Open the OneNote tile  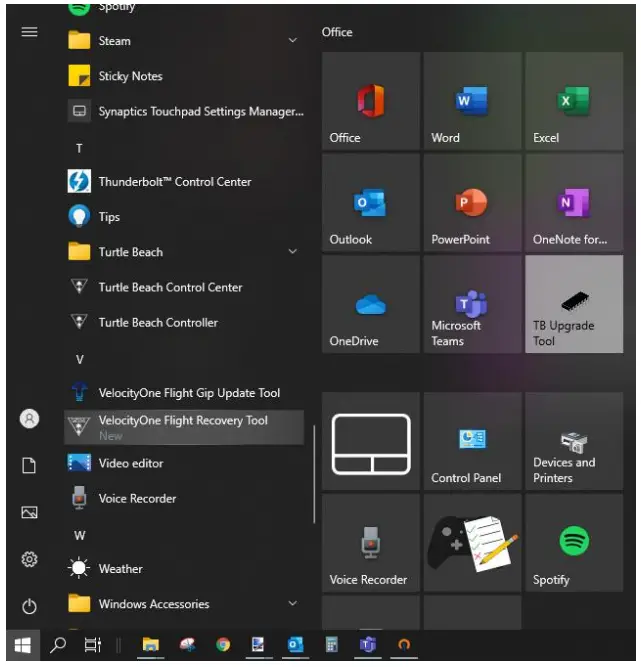(574, 203)
